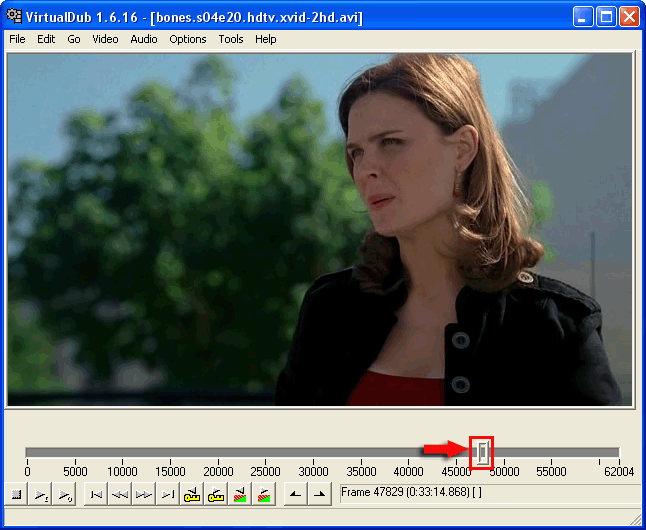
Task: Jump to the start of video
Action: point(96,494)
